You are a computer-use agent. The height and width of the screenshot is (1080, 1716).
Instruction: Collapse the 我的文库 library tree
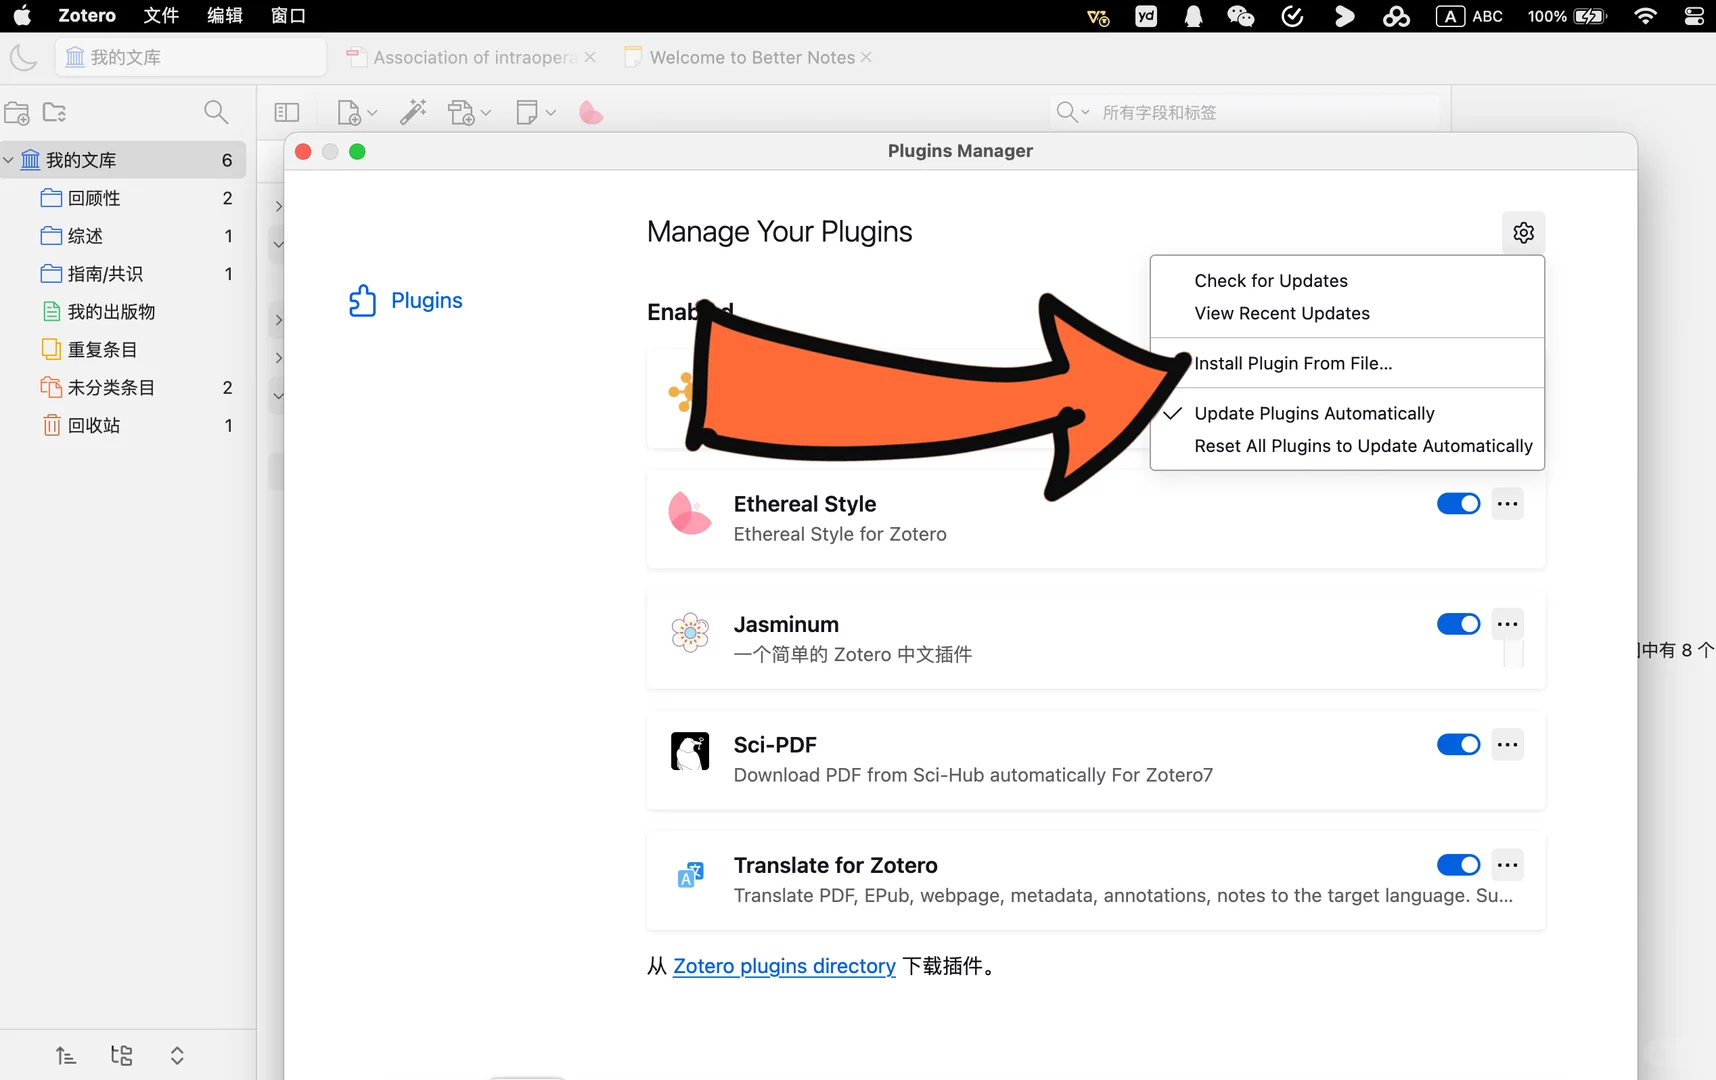pos(8,160)
